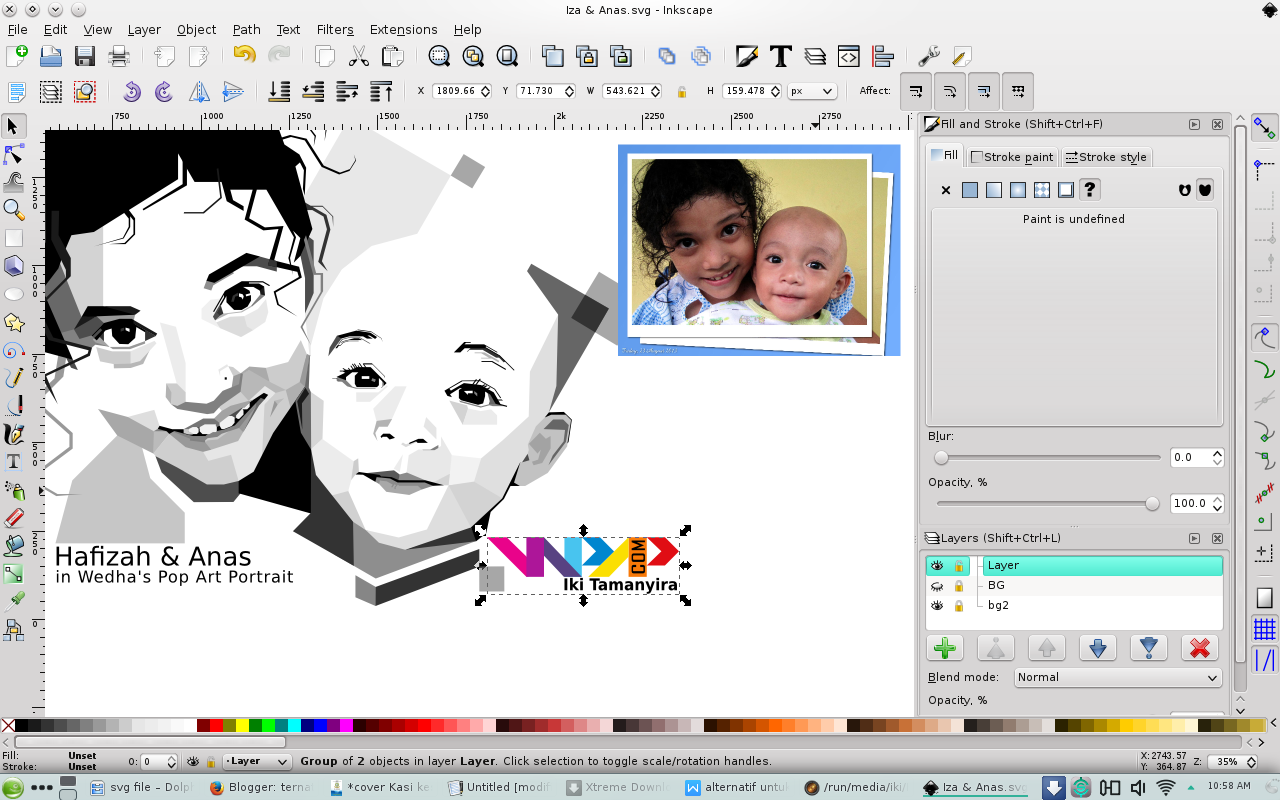This screenshot has width=1280, height=800.
Task: Switch to Blogger Firefox taskbar window
Action: pyautogui.click(x=262, y=788)
